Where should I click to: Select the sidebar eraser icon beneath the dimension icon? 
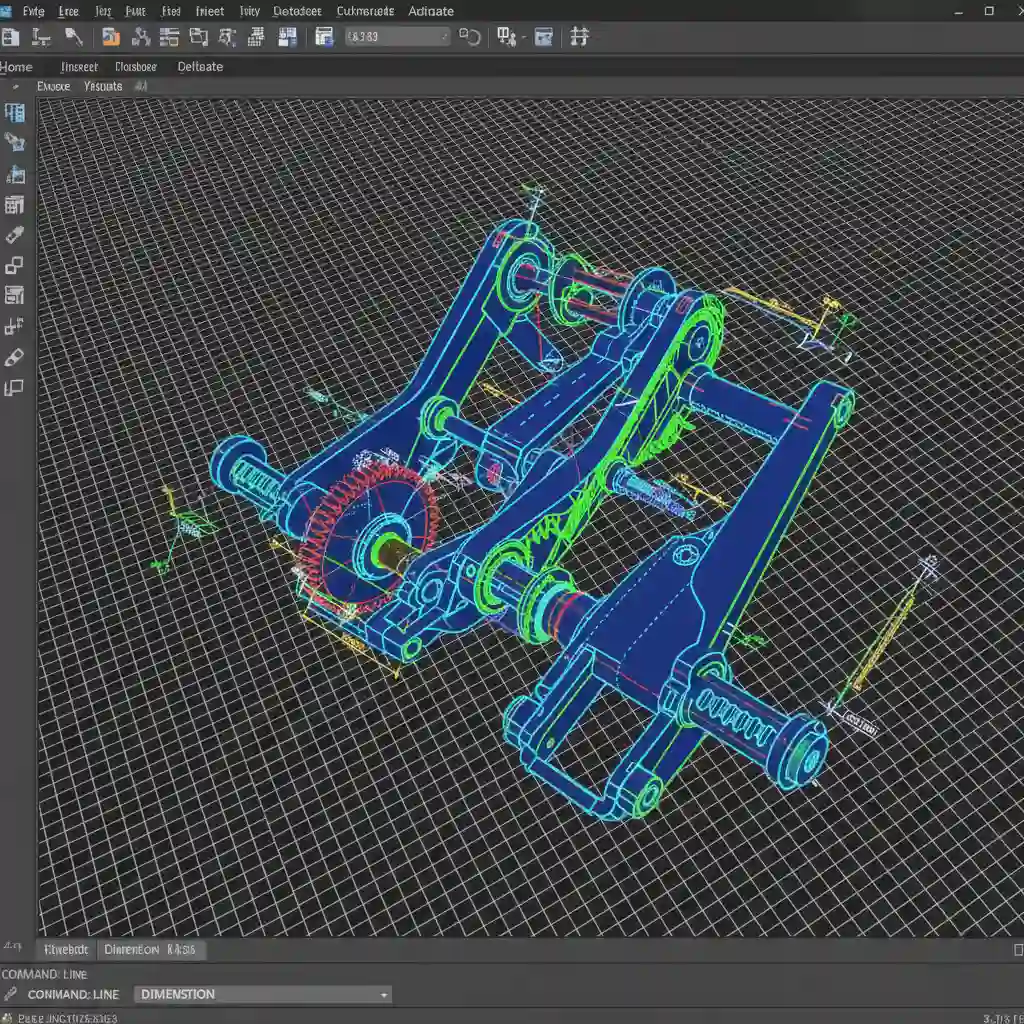coord(14,357)
